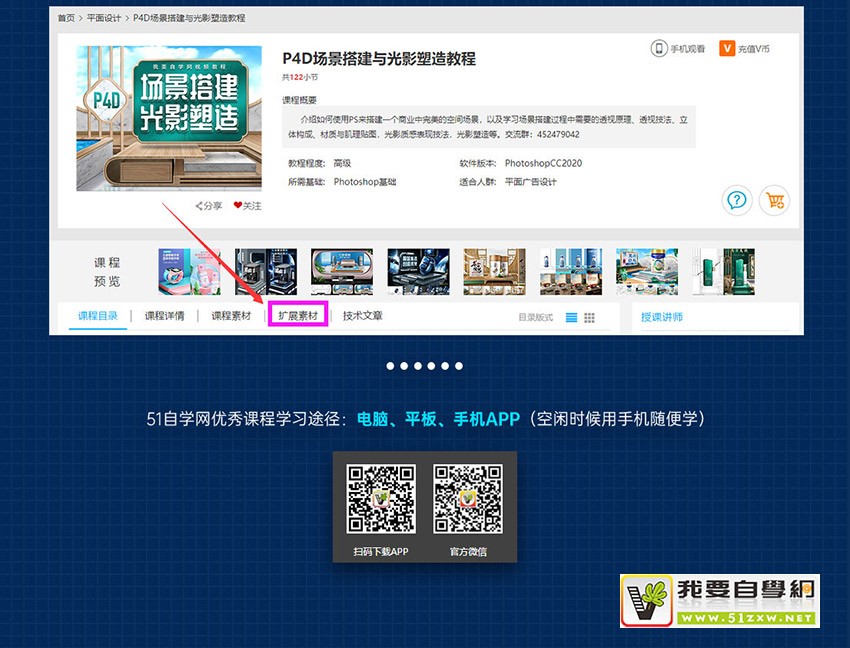Click the 扫码下载APP QR code
This screenshot has width=850, height=648.
[381, 499]
